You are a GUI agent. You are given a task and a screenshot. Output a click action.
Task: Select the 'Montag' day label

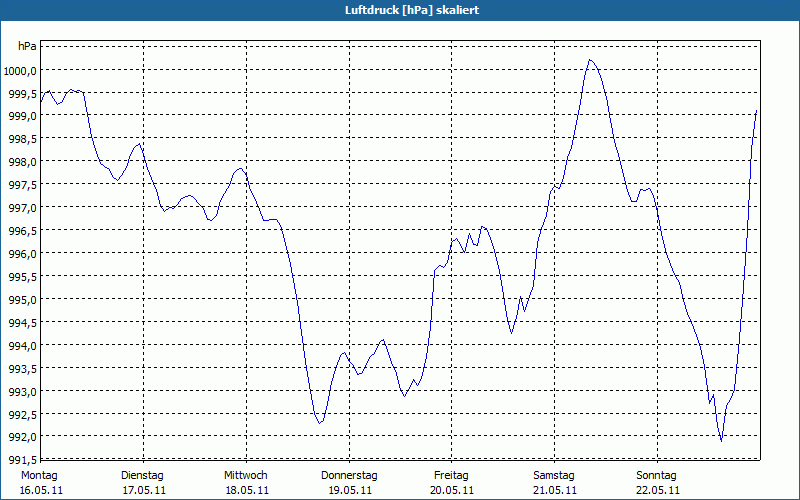point(39,476)
